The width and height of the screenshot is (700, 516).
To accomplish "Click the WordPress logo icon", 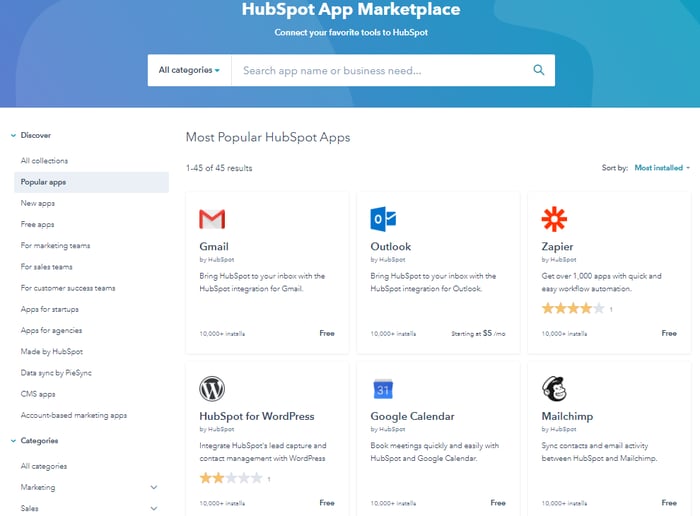I will [x=212, y=389].
